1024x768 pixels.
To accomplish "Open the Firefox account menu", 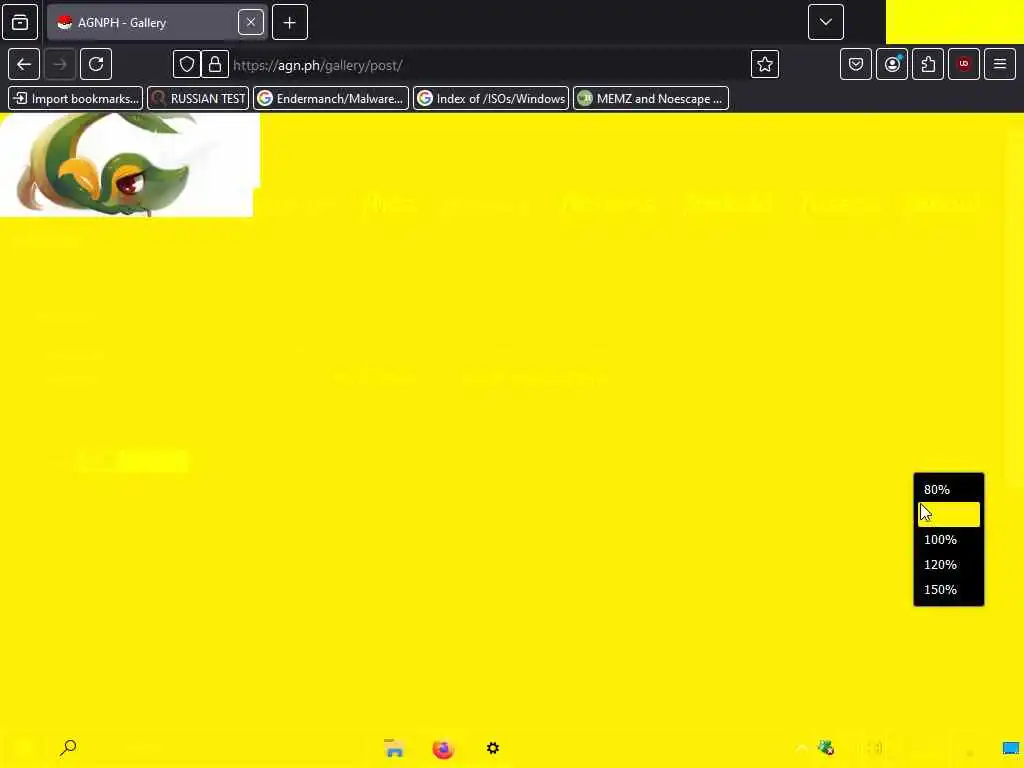I will click(892, 64).
